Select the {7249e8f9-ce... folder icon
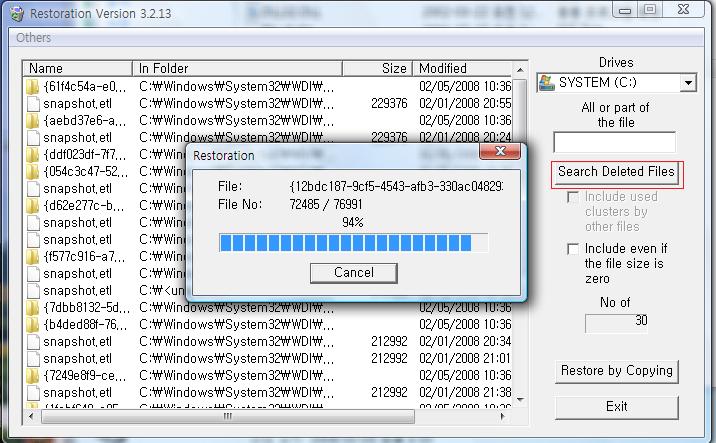The image size is (716, 443). point(32,375)
